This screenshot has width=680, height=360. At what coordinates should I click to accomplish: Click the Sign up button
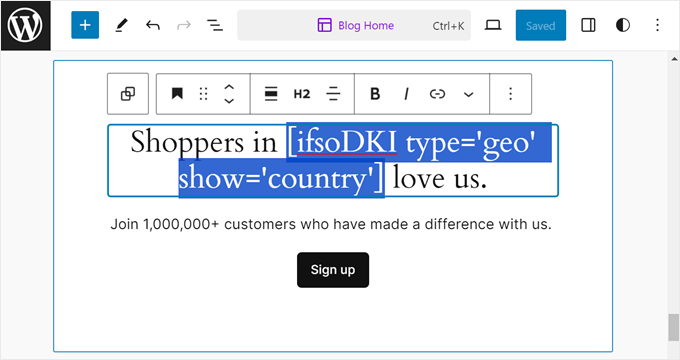(333, 270)
